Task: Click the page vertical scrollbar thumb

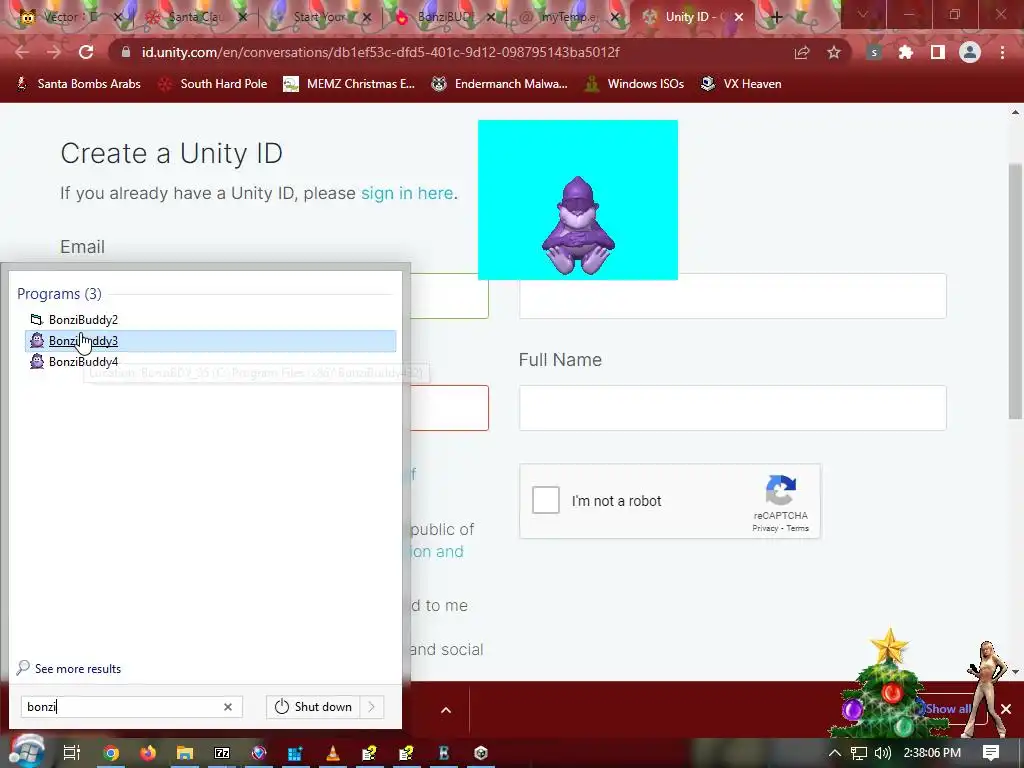Action: tap(1015, 291)
